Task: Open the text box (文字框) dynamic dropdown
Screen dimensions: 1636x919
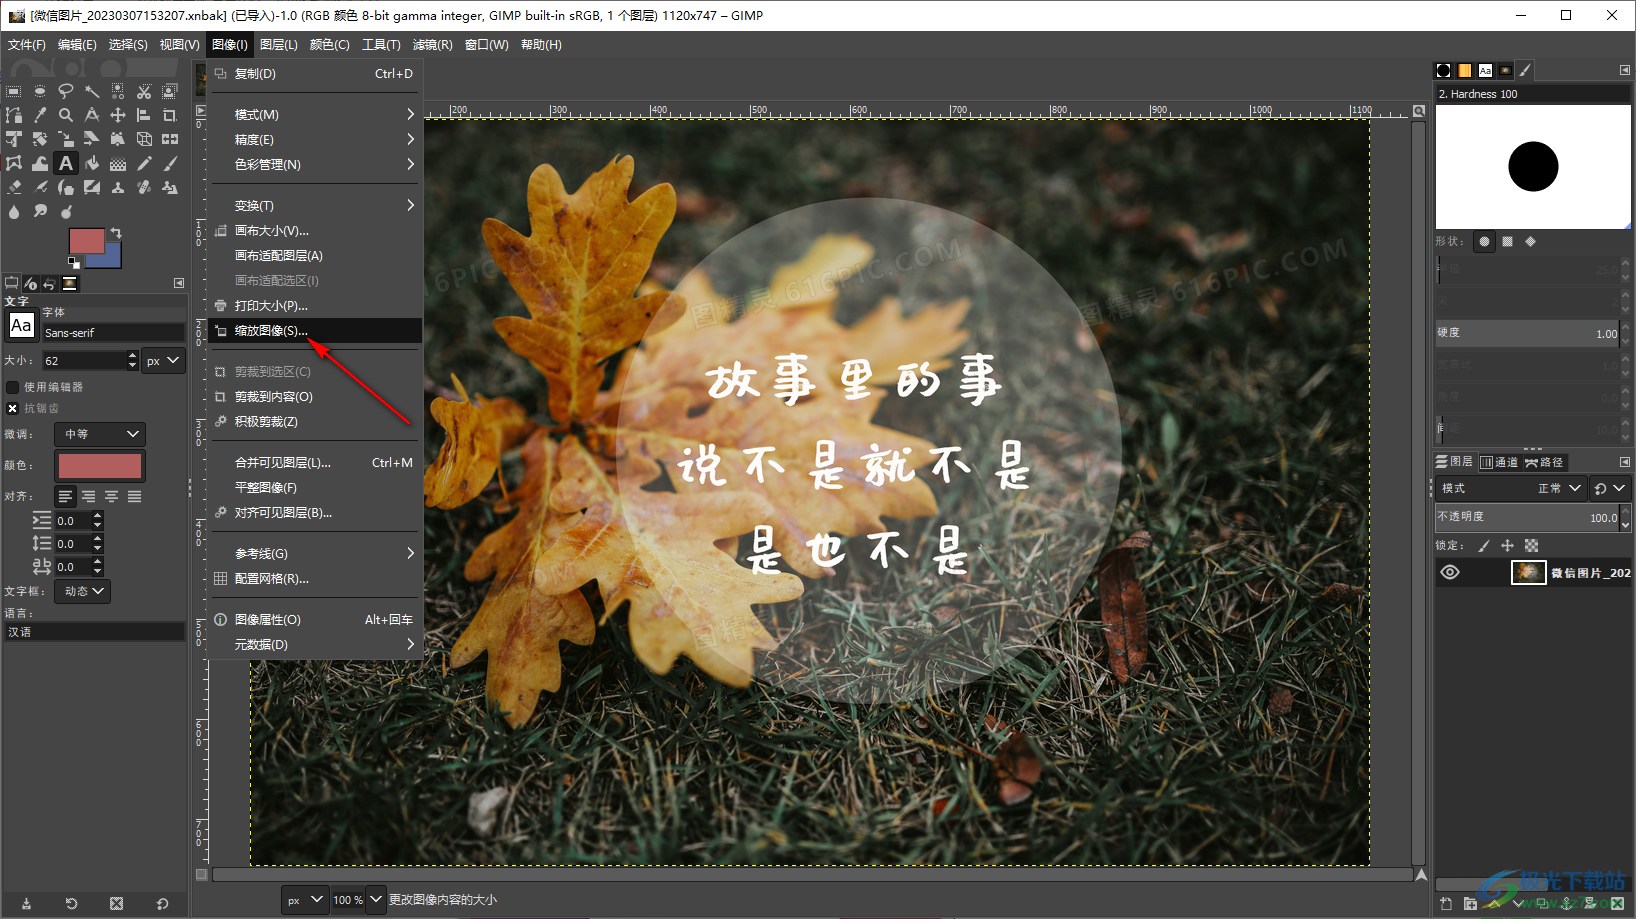Action: tap(83, 591)
